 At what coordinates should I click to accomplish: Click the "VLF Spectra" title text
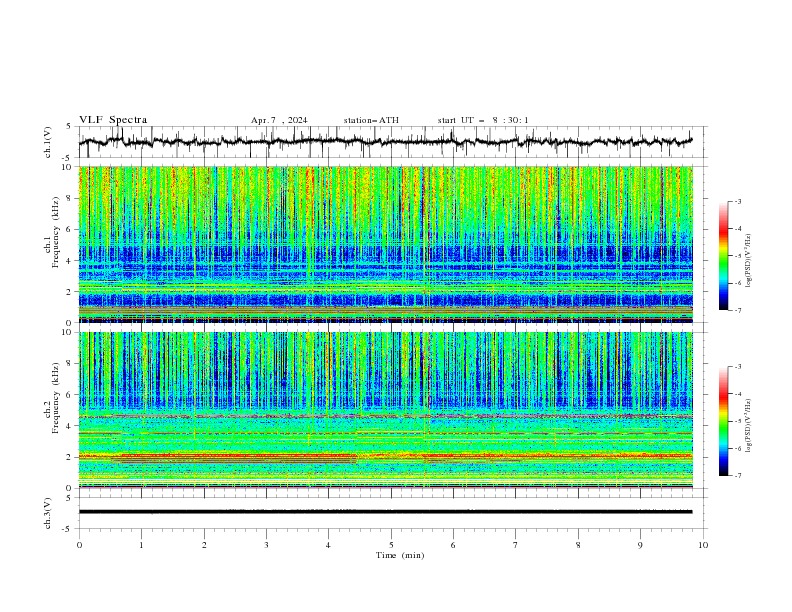[x=113, y=120]
